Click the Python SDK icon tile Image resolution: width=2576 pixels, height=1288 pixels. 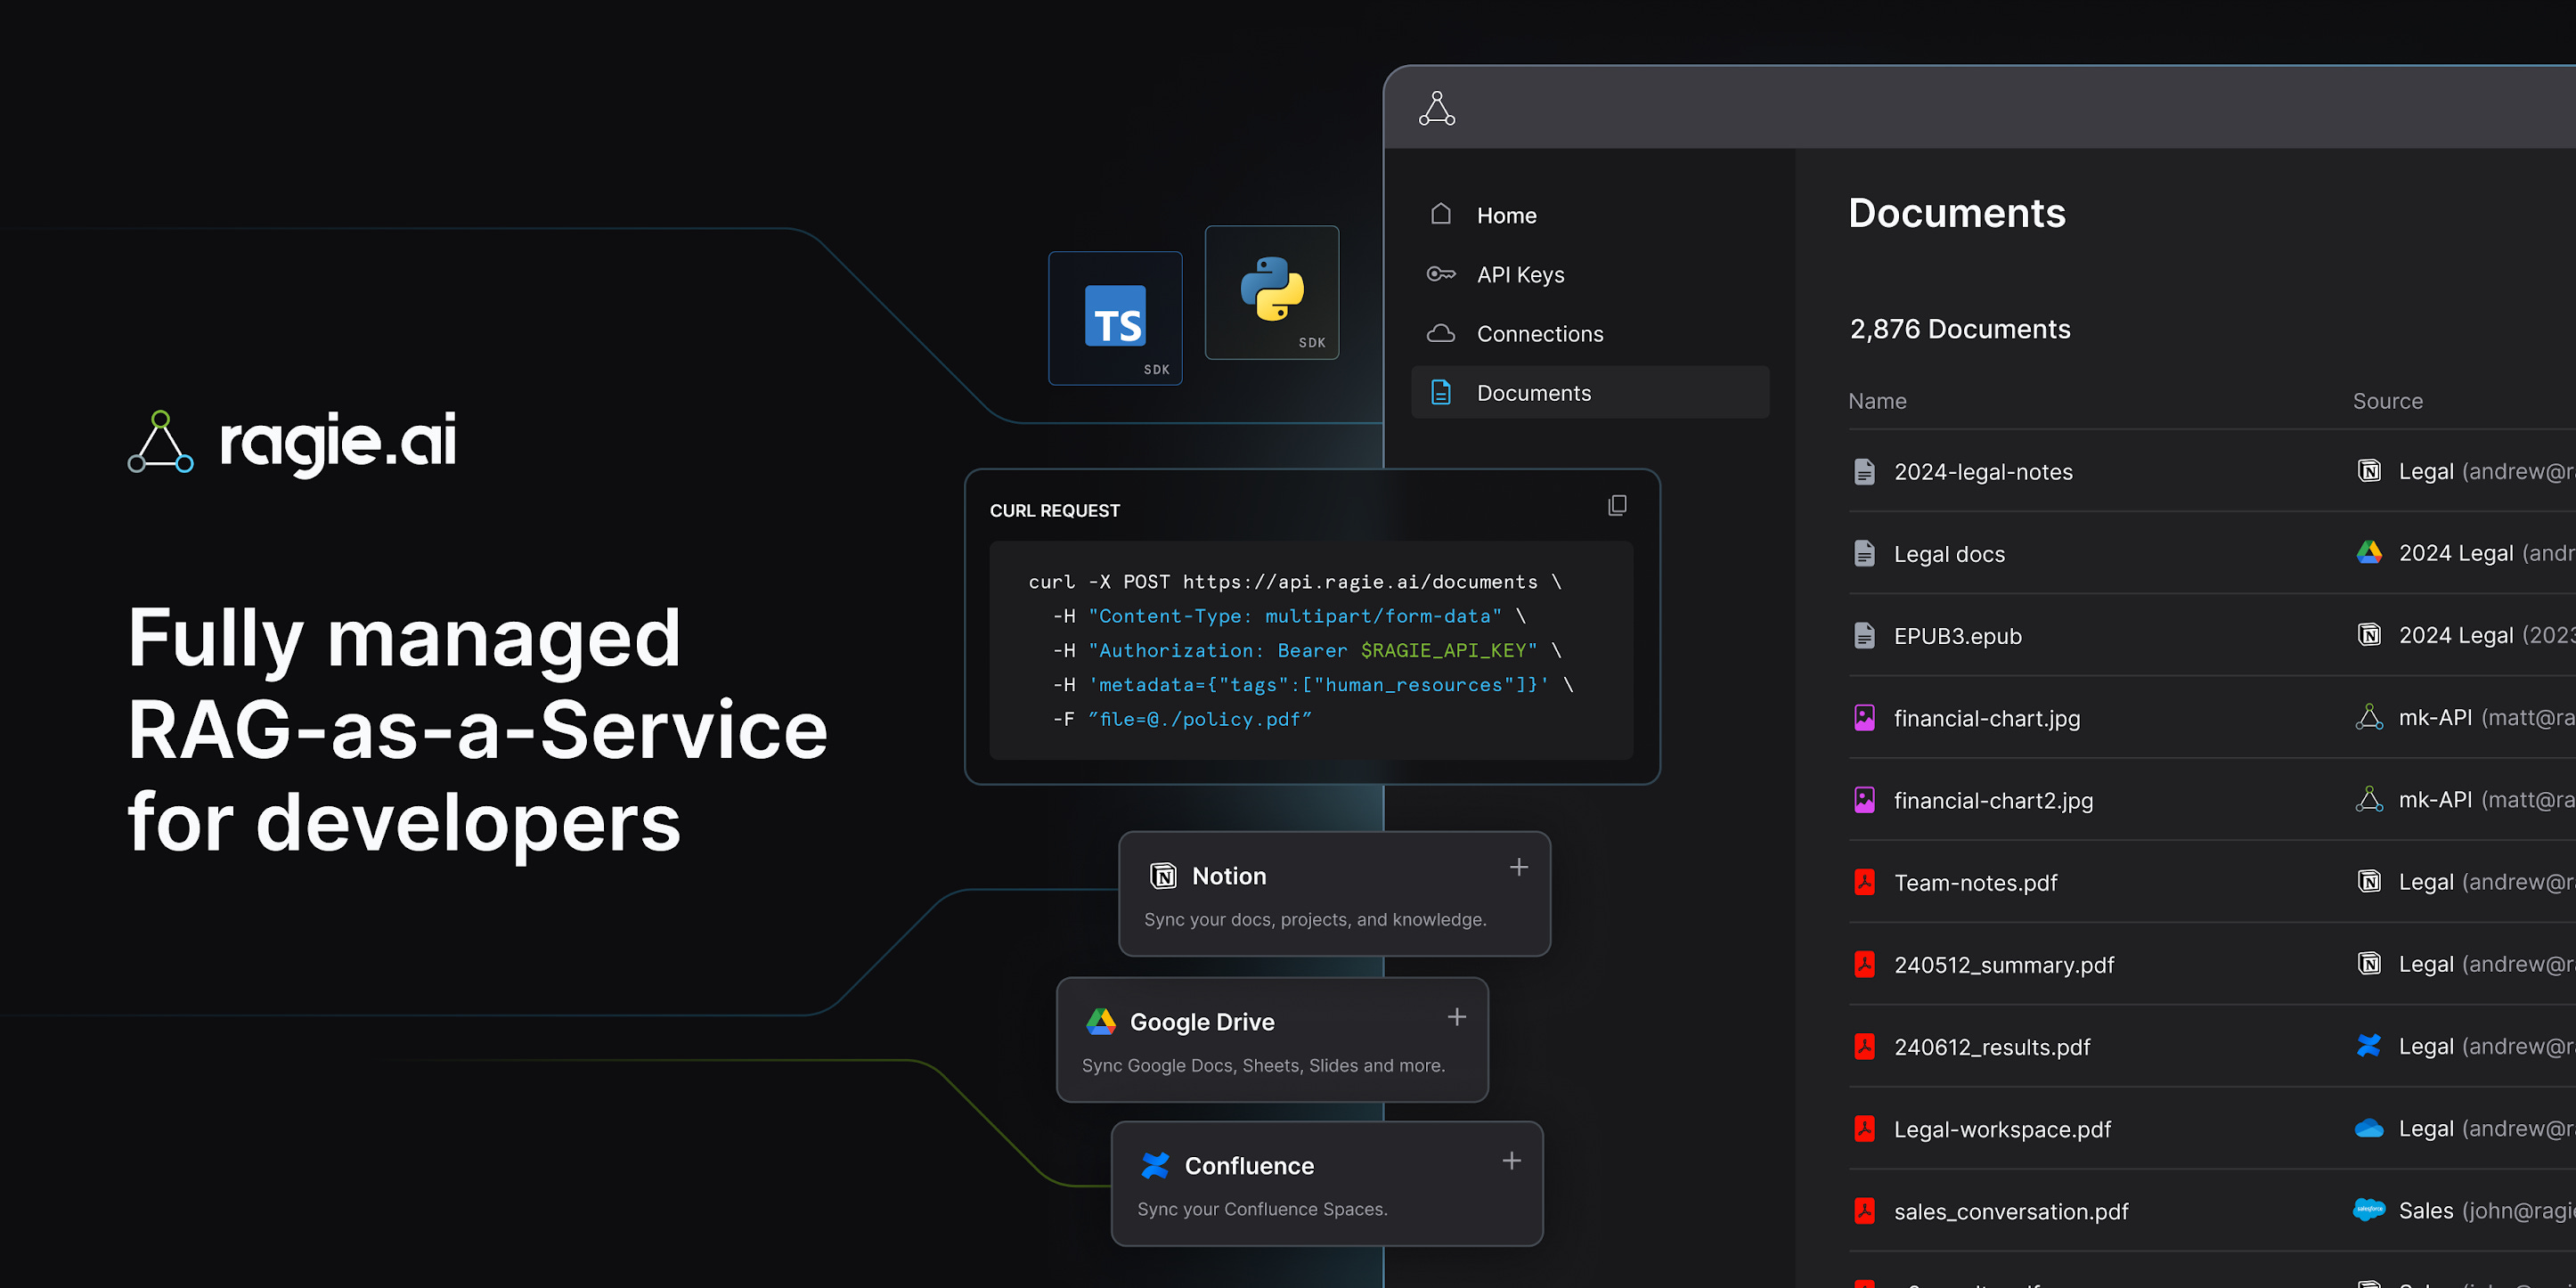tap(1271, 291)
